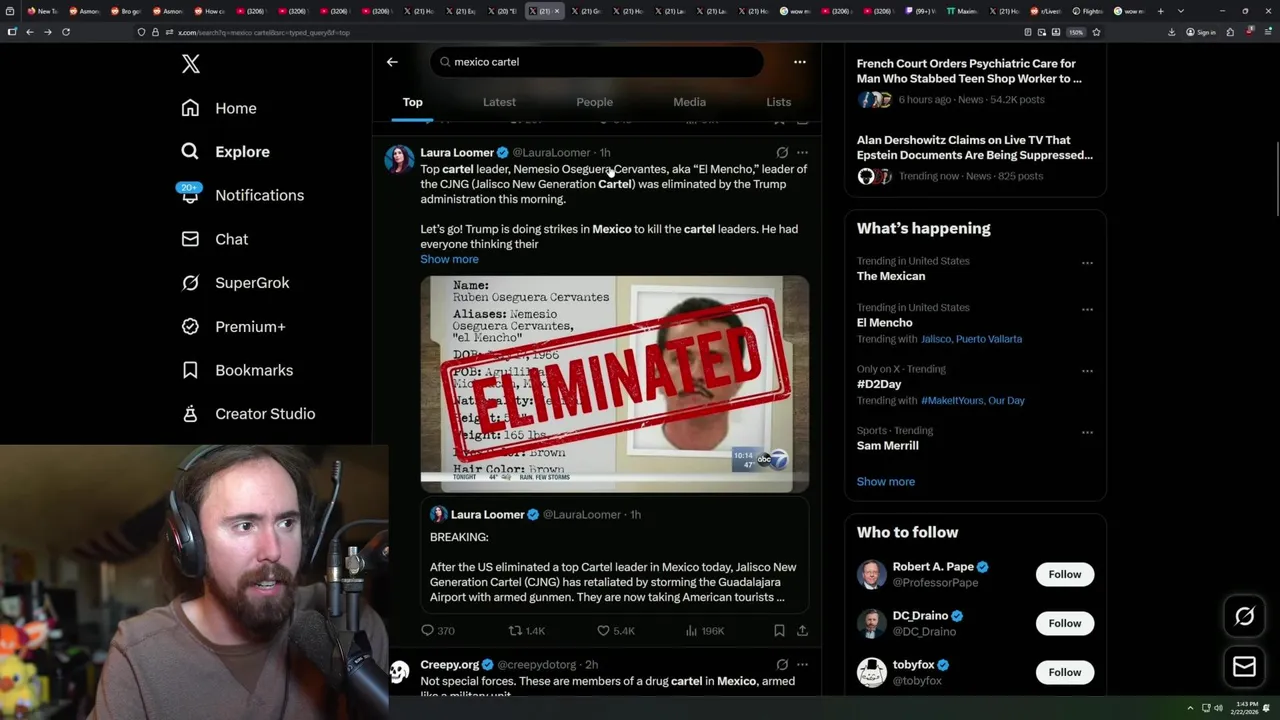Open more options for #D2Day trend
Image resolution: width=1280 pixels, height=720 pixels.
[x=1087, y=371]
